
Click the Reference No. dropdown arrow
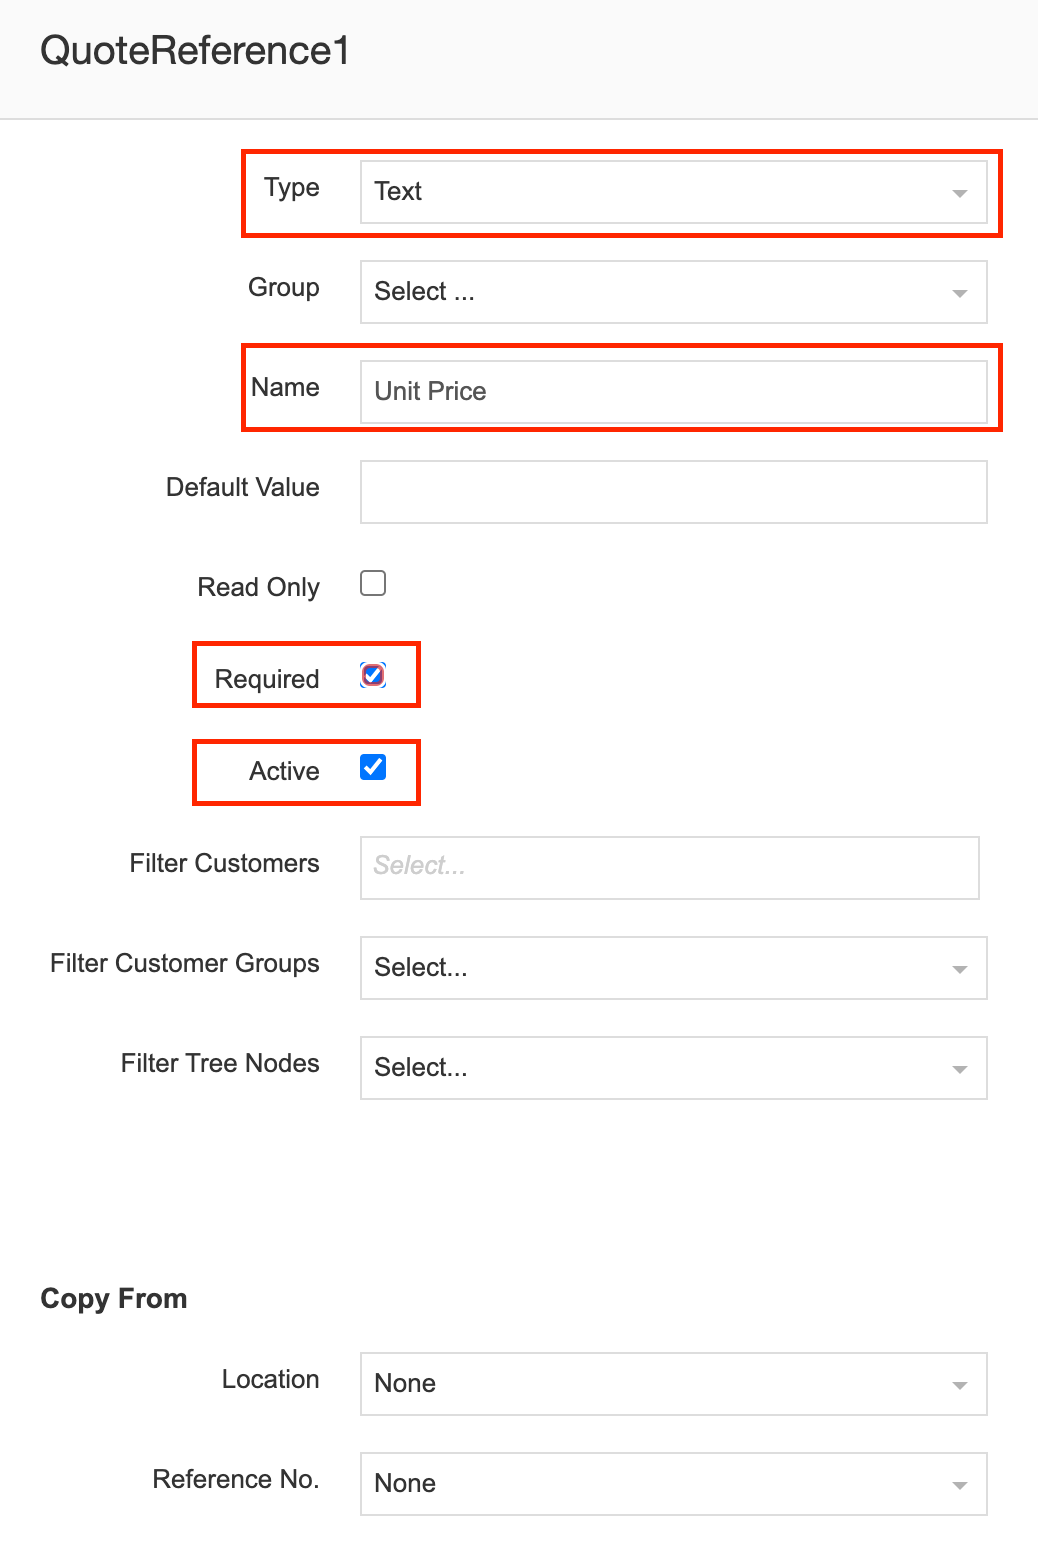tap(960, 1485)
